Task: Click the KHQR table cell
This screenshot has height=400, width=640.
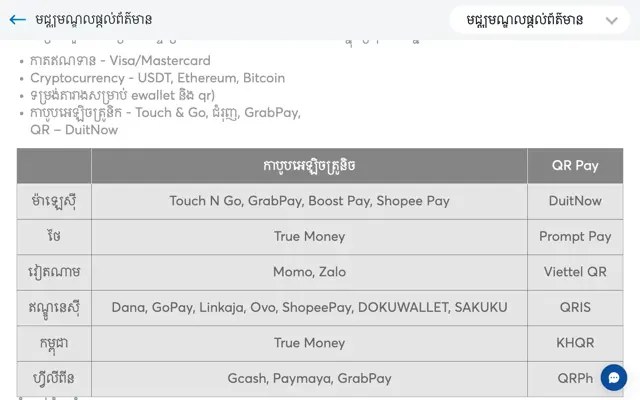Action: (x=575, y=343)
